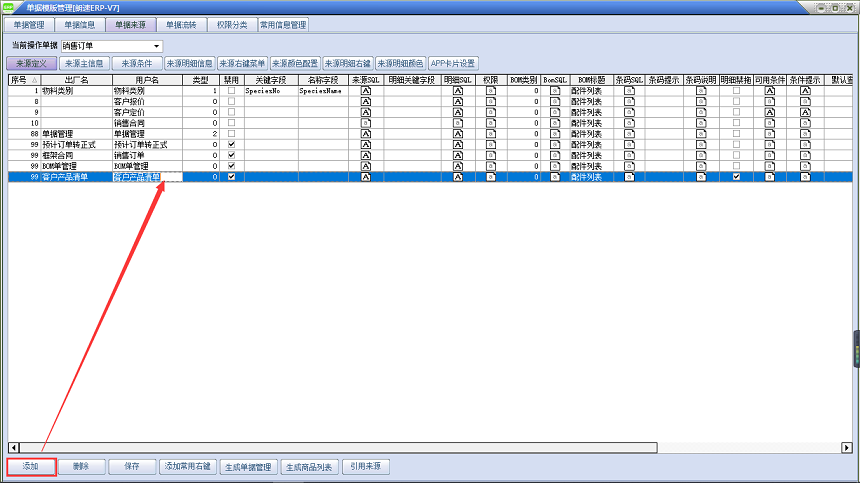Open 条码说明 icon for 预计订单转正式 row
The image size is (860, 483).
click(x=700, y=145)
